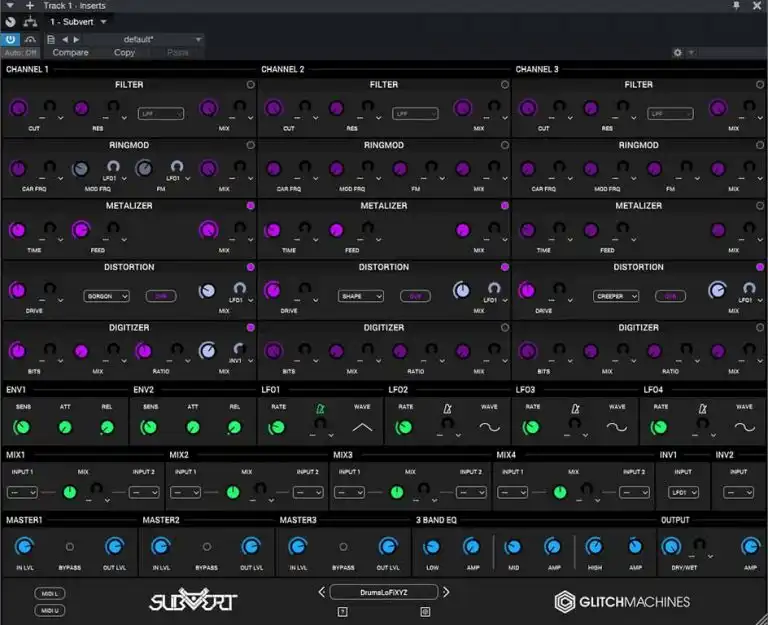Click the Auto: Off automation mode label
768x625 pixels.
21,52
